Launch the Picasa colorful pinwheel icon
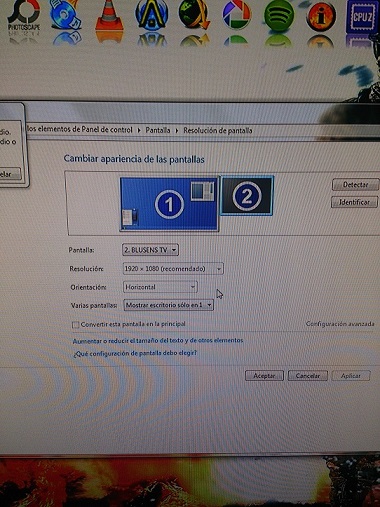The image size is (380, 507). click(x=236, y=15)
